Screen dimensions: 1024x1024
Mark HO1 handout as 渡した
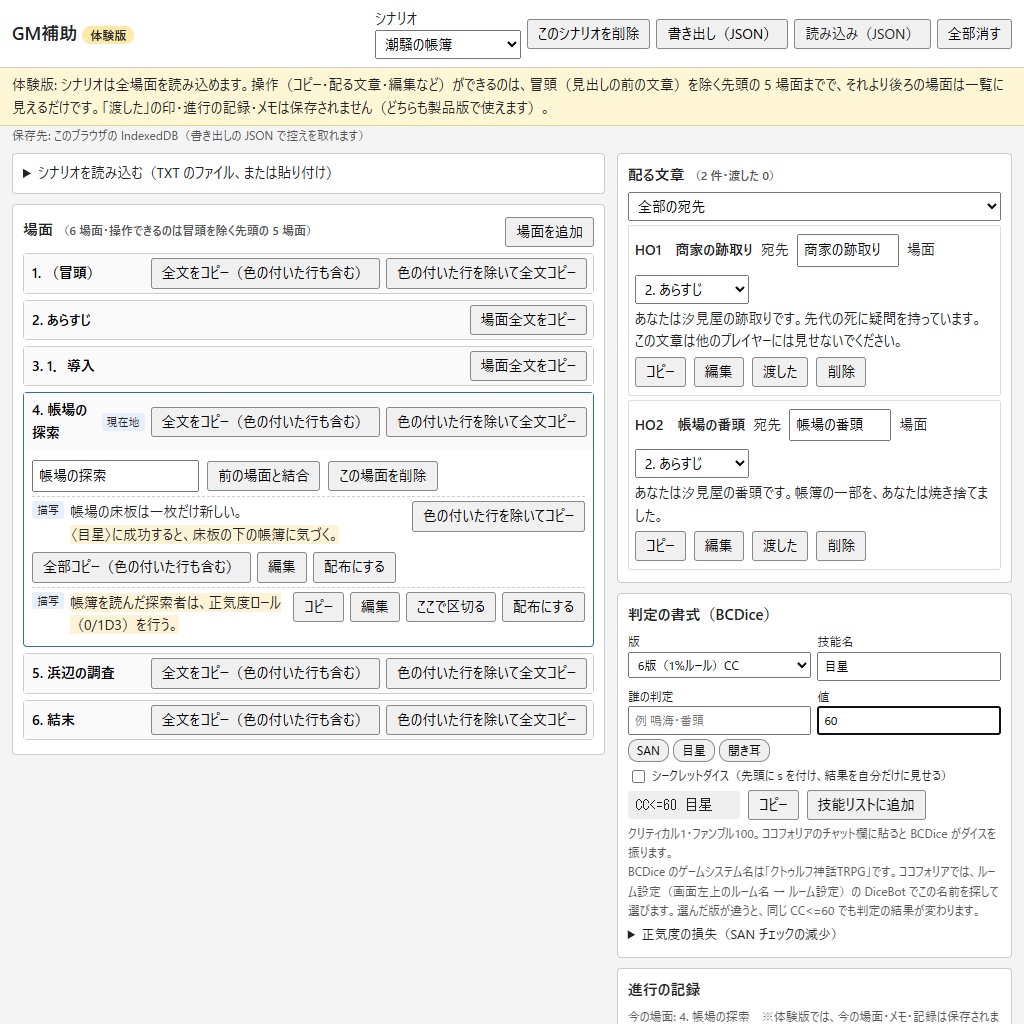click(780, 372)
